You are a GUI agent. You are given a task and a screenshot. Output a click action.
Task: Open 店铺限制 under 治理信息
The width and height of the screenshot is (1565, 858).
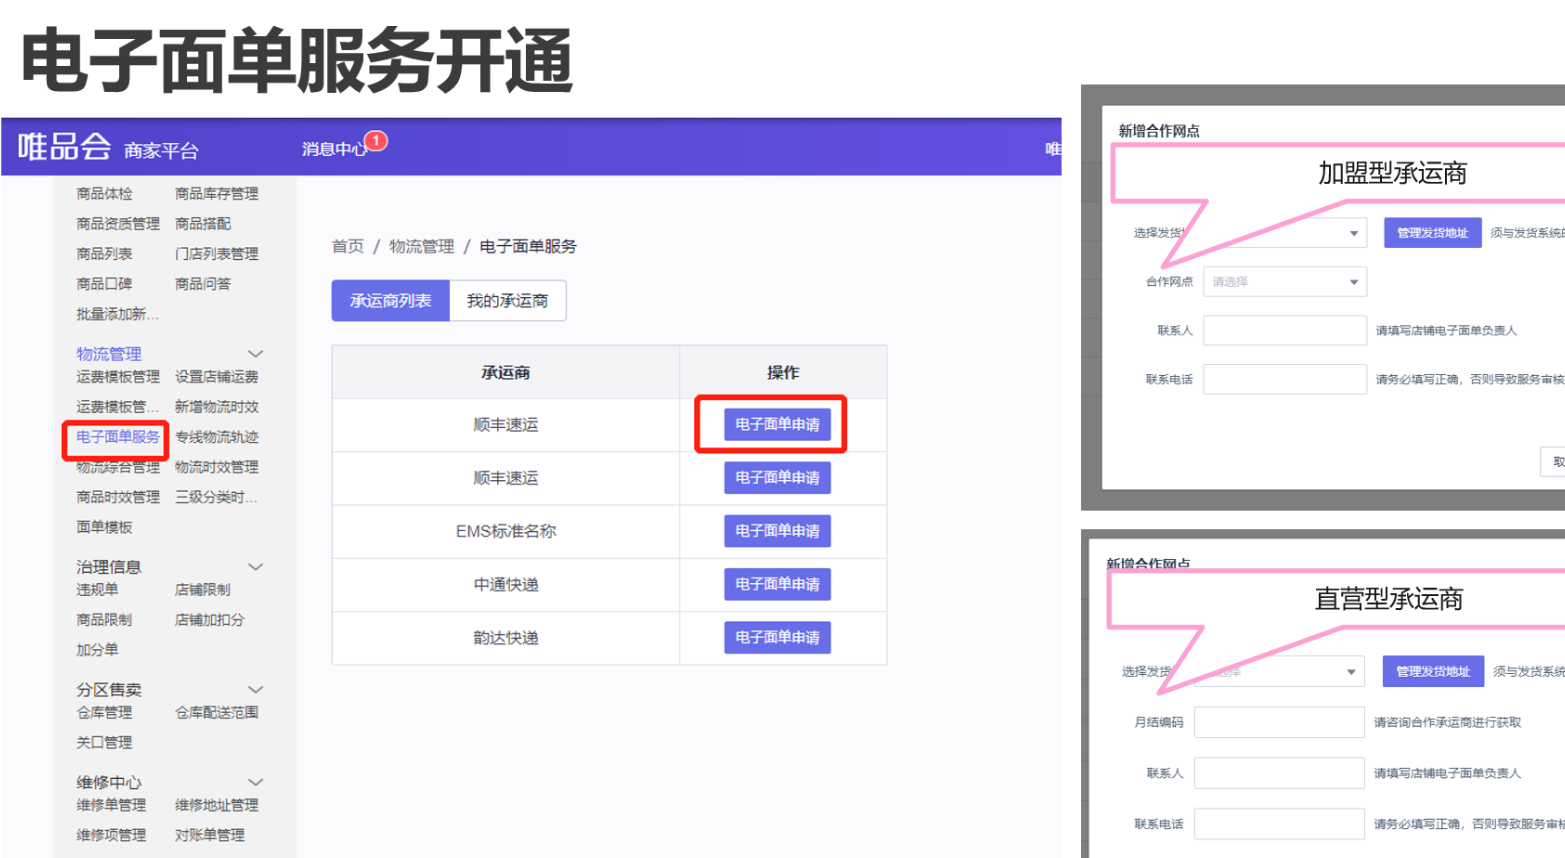(x=203, y=590)
